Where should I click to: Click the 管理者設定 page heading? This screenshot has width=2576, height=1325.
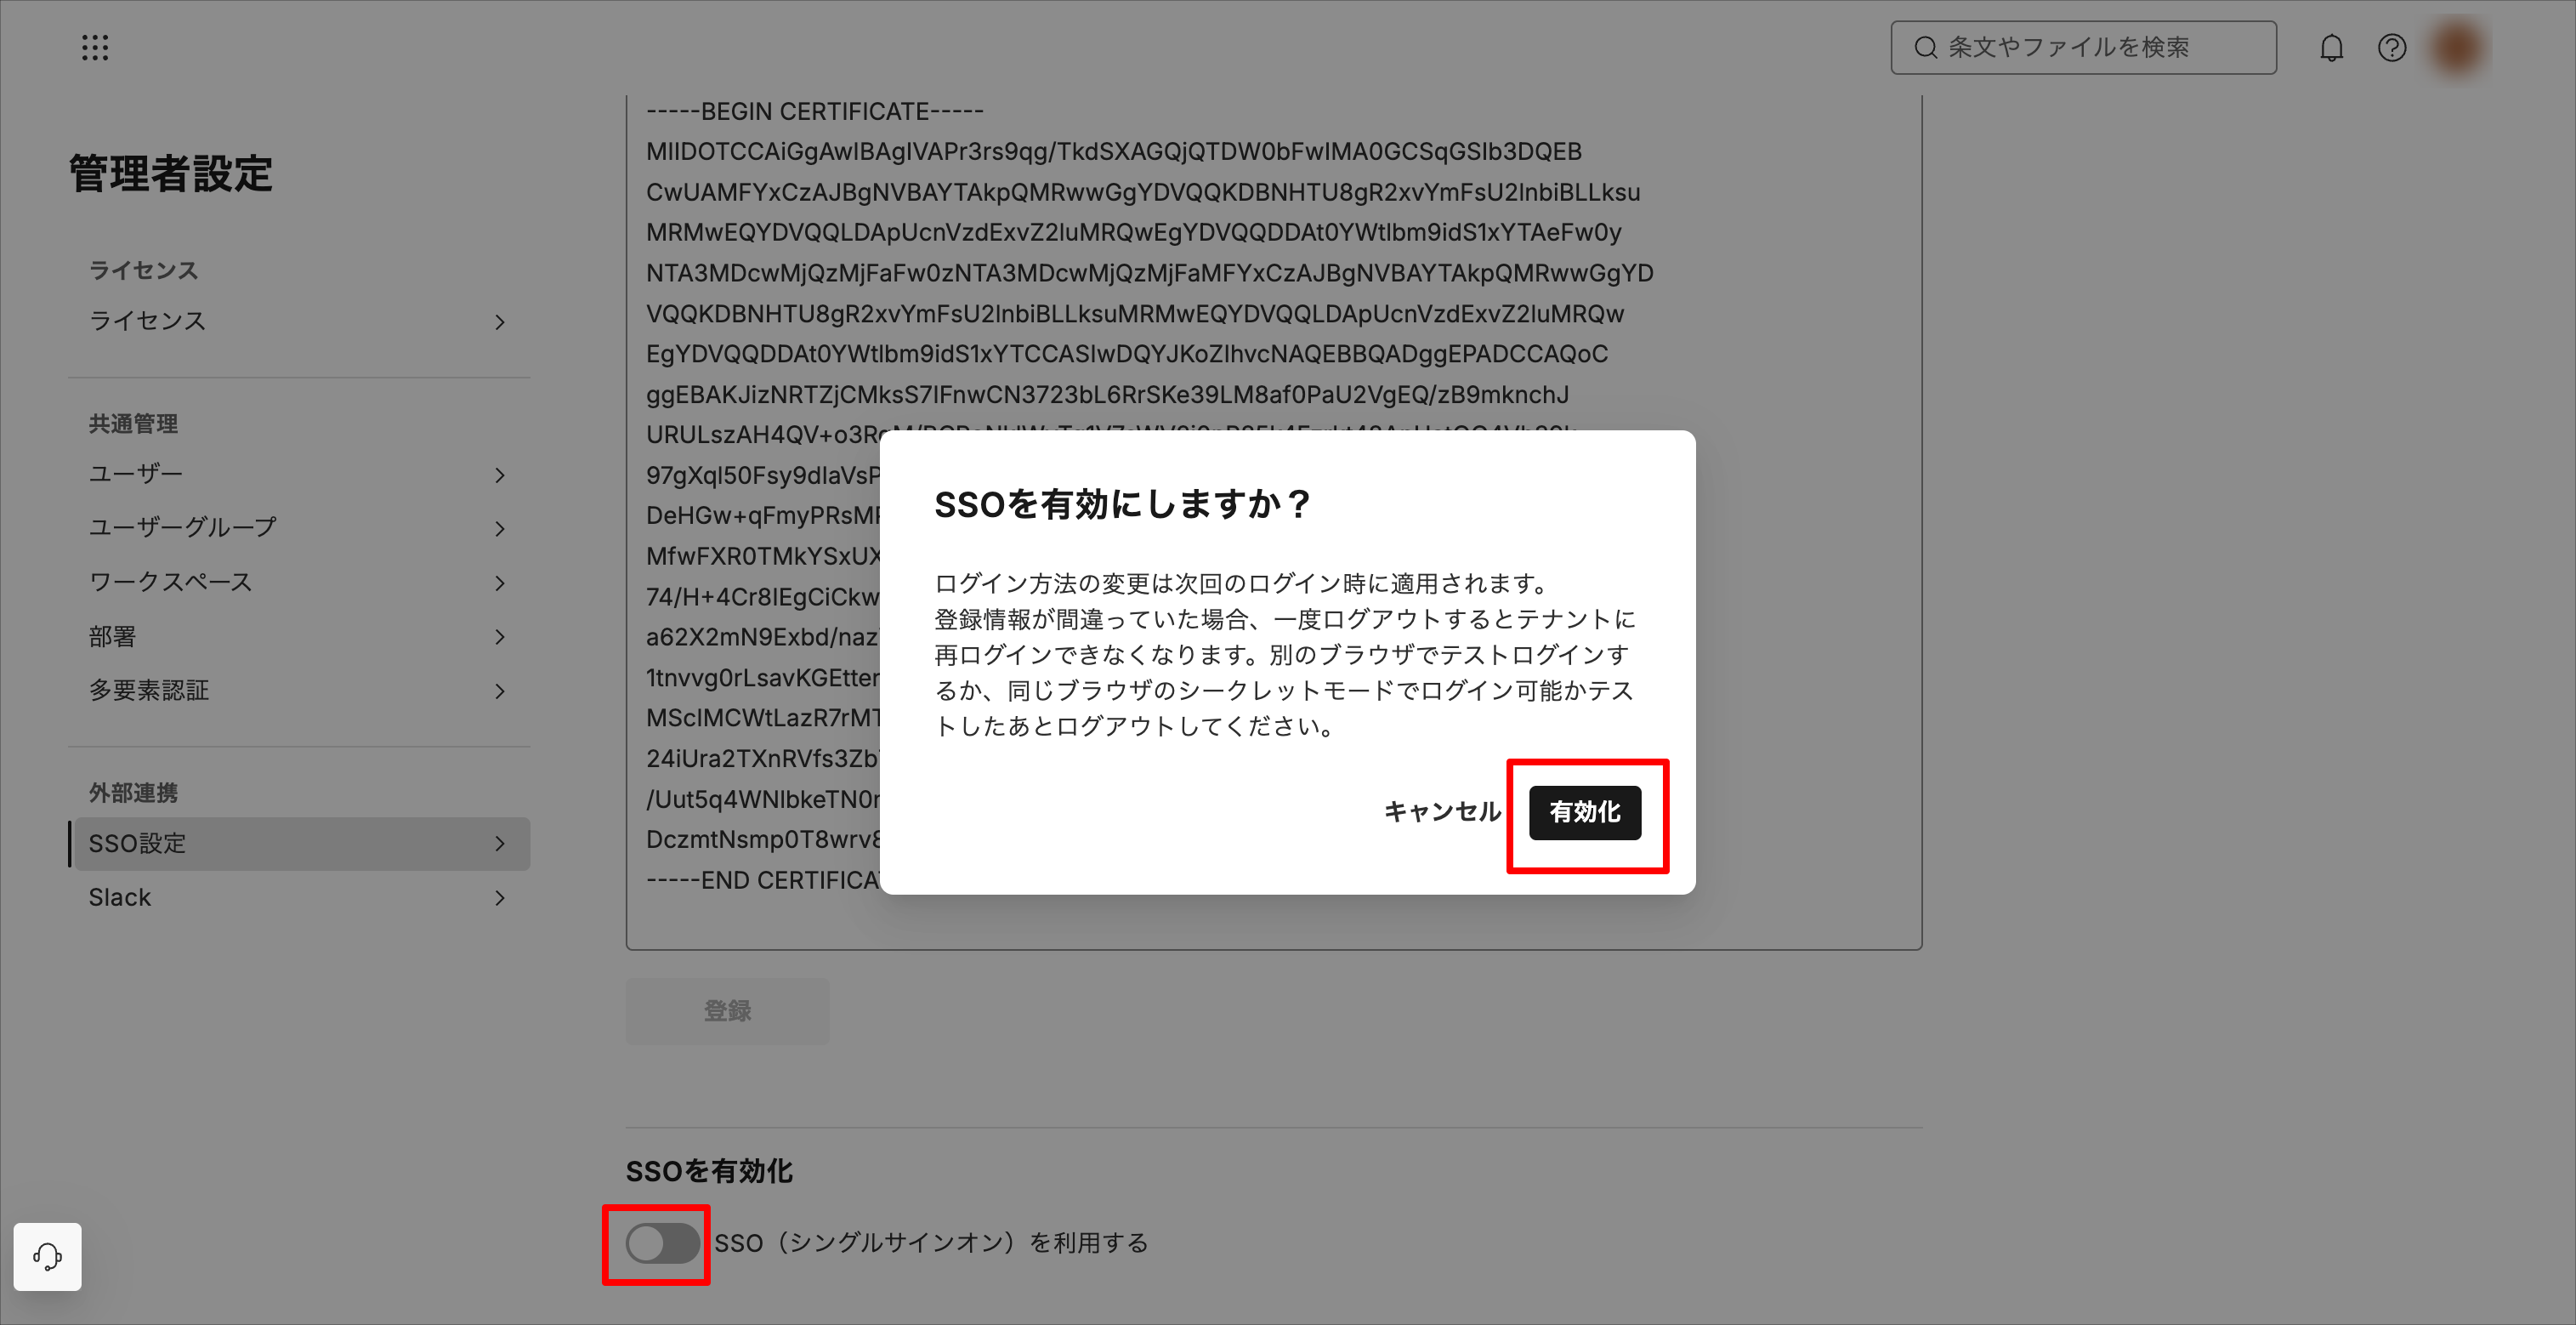tap(171, 173)
